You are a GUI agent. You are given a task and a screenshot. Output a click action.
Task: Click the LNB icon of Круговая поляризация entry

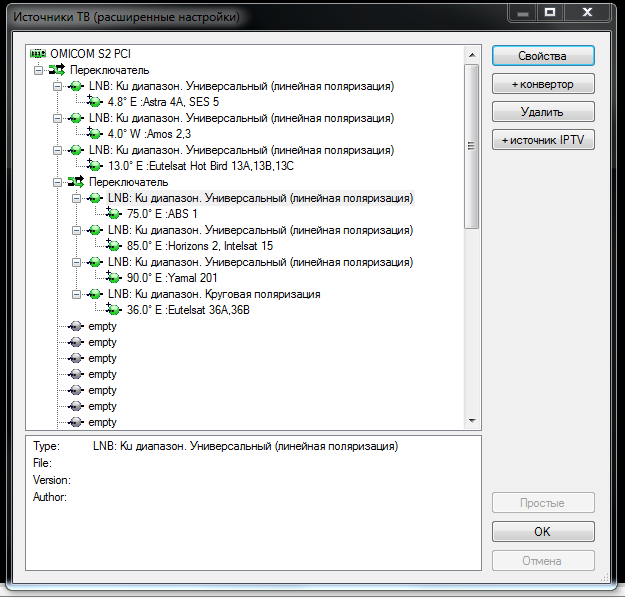pos(95,294)
